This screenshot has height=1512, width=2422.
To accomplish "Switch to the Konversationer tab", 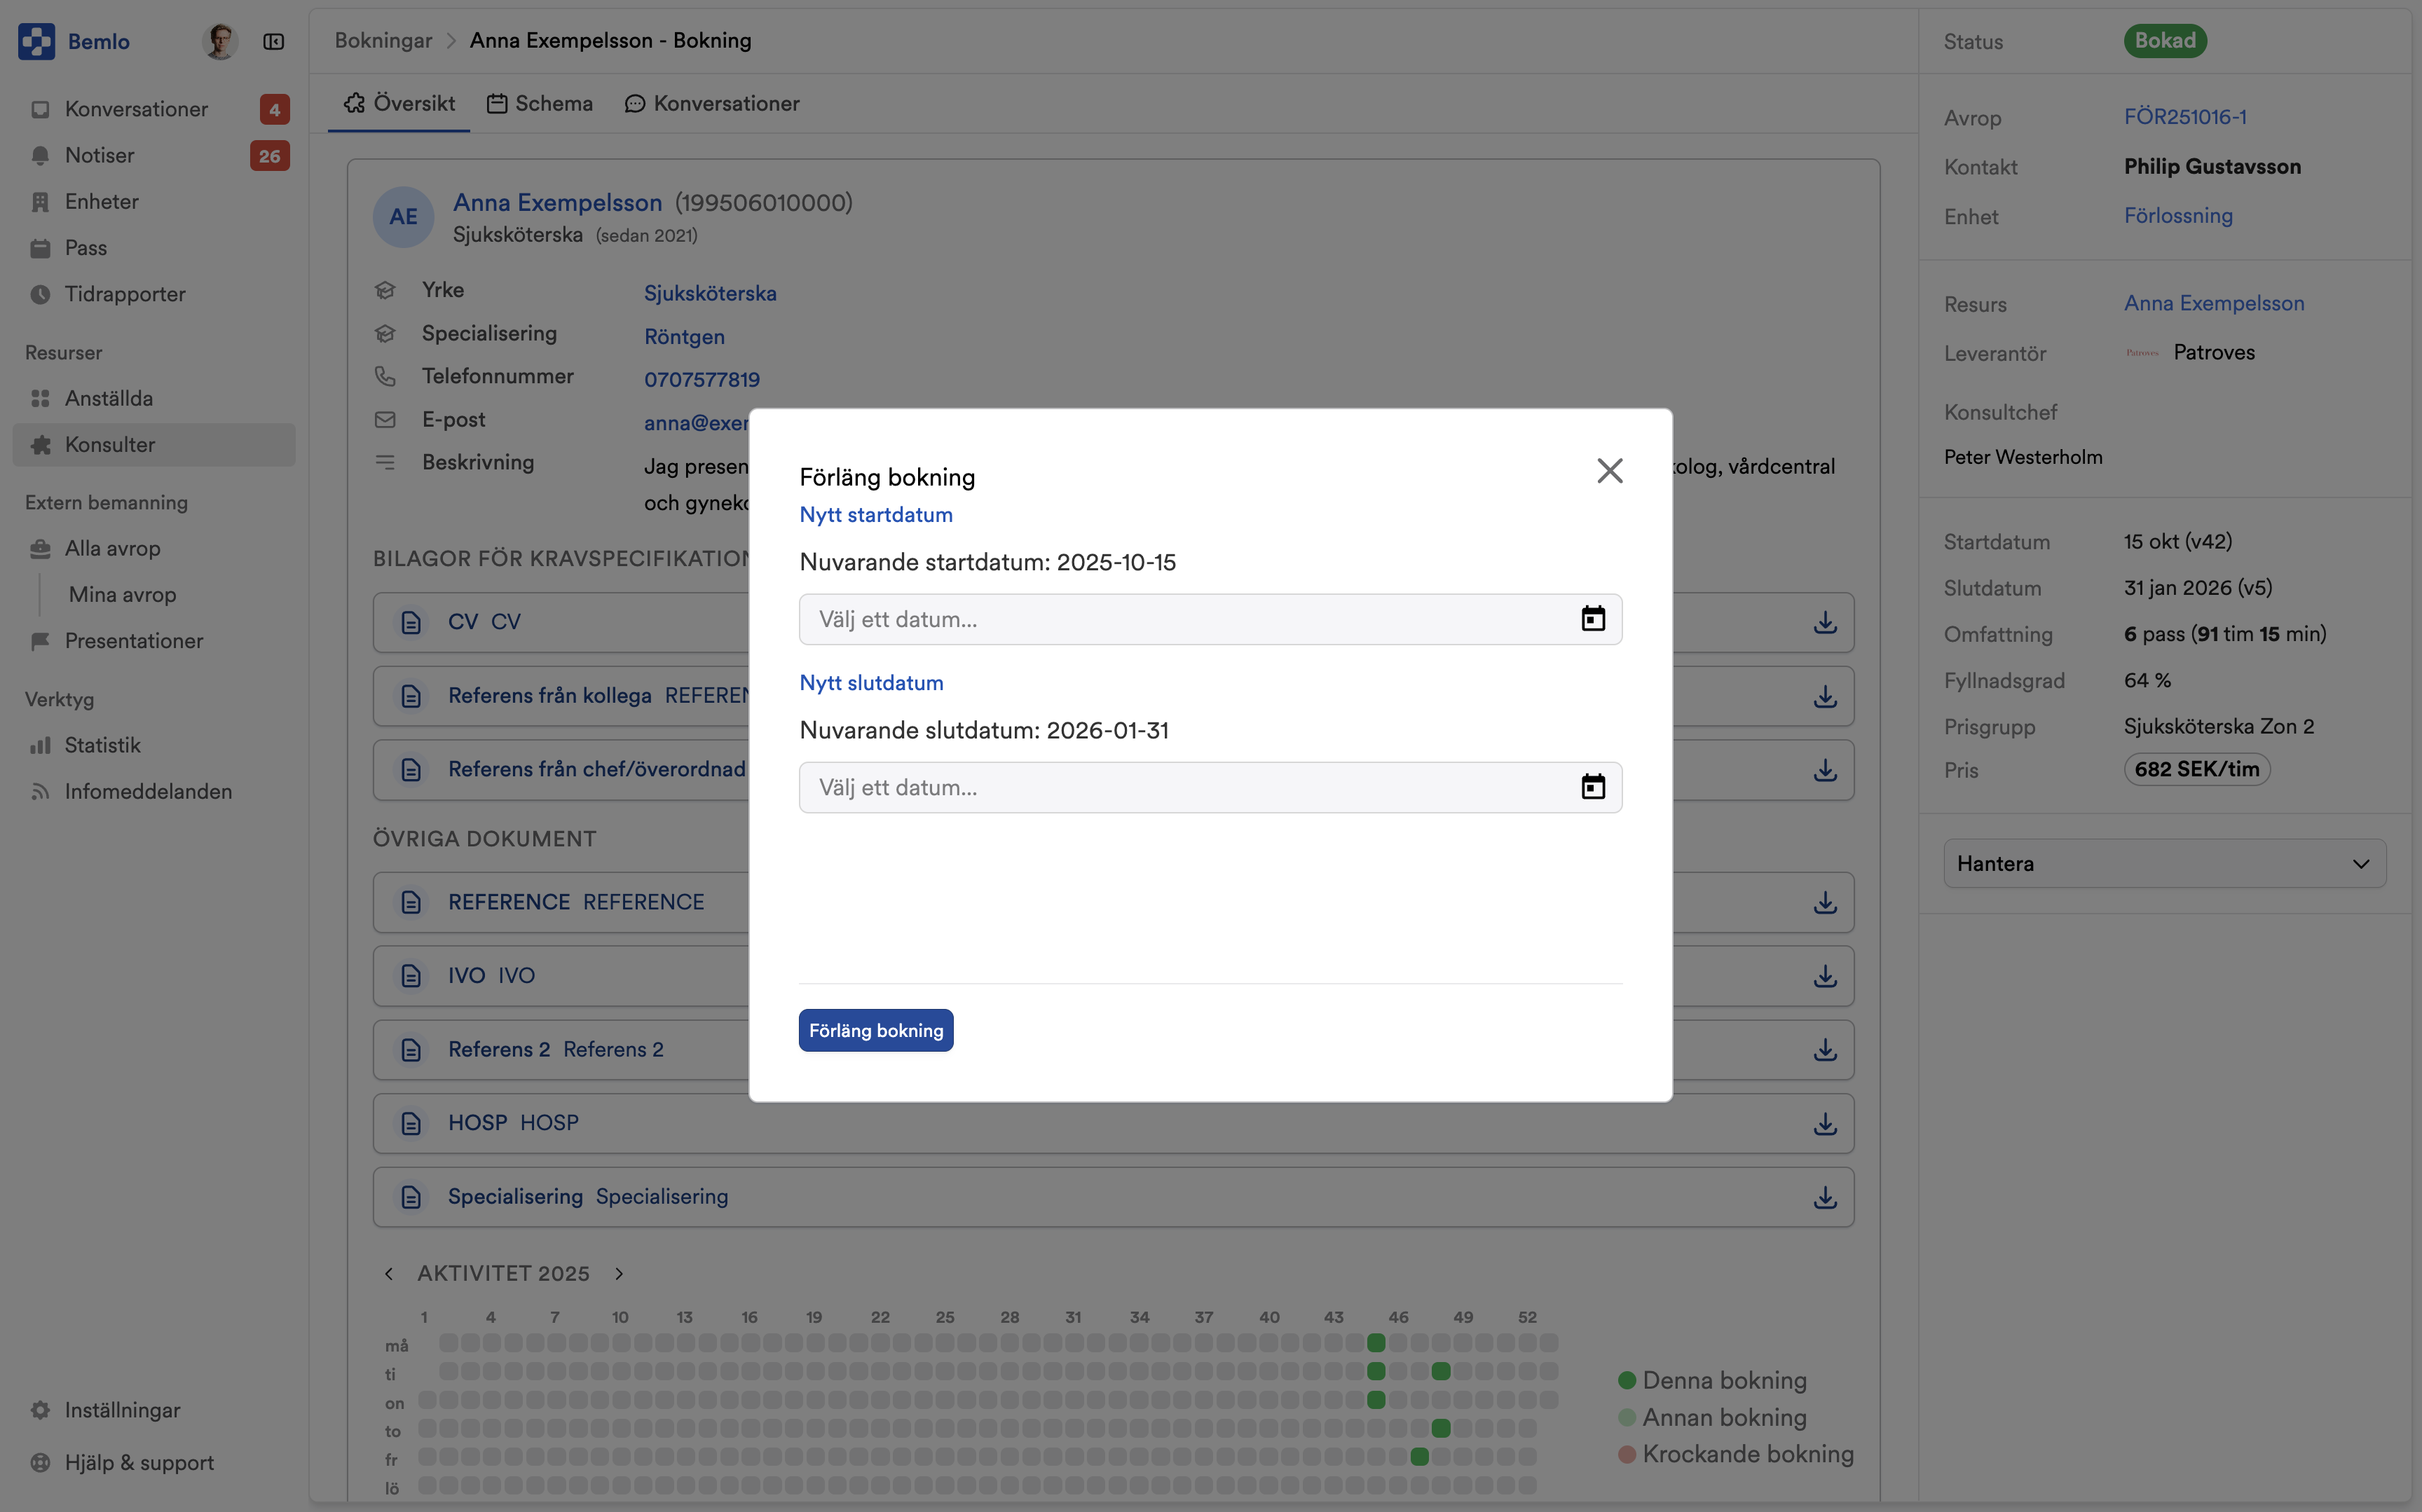I will 712,103.
